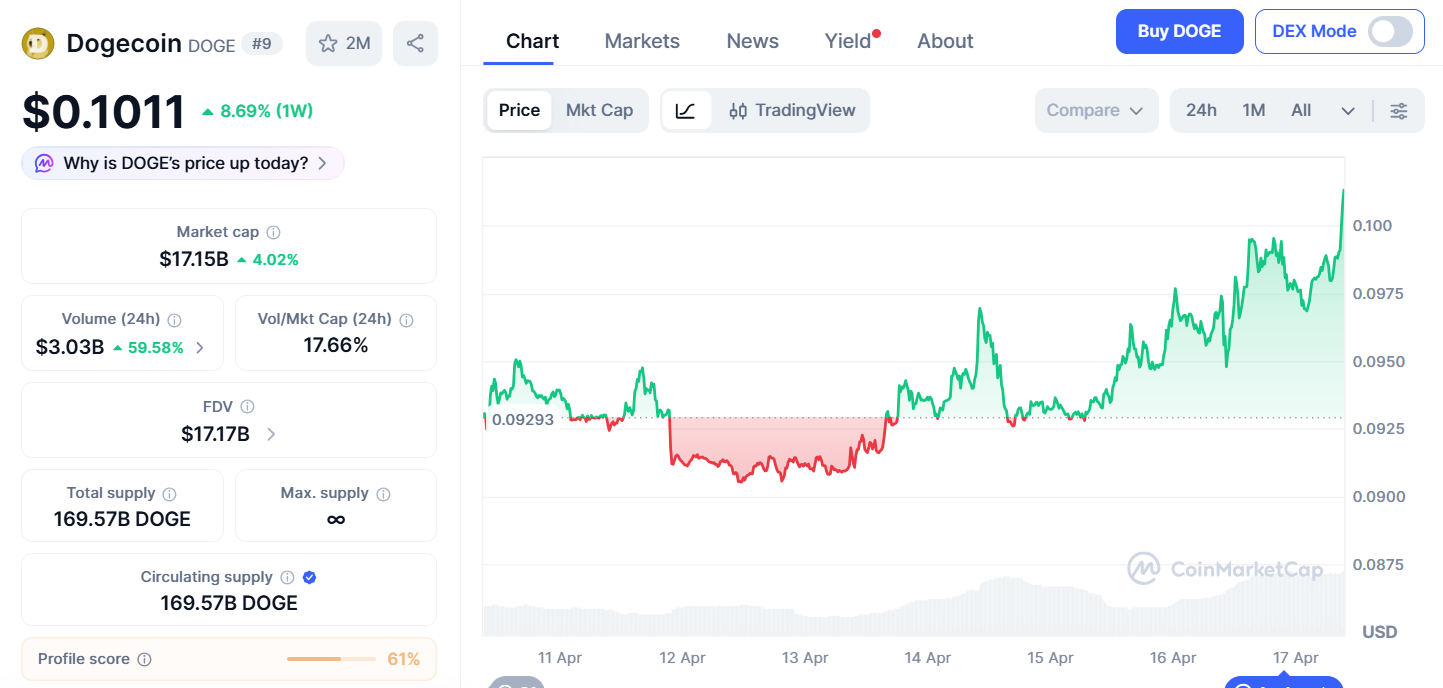Click the Market cap info icon
1443x688 pixels.
(x=273, y=232)
